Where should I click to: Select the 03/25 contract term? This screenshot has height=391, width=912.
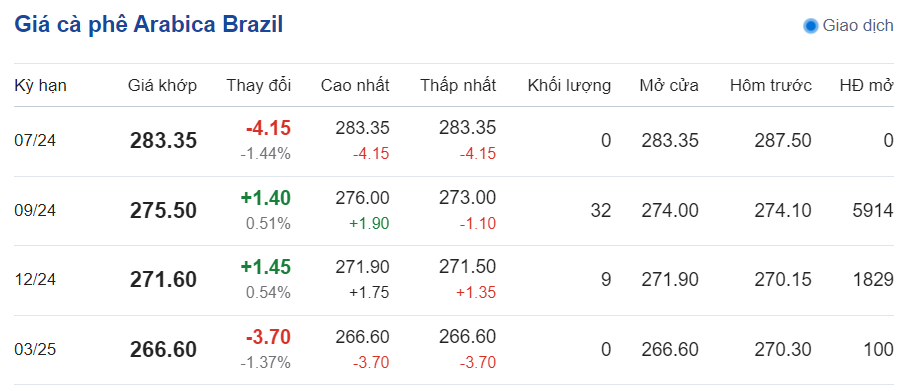click(x=35, y=350)
